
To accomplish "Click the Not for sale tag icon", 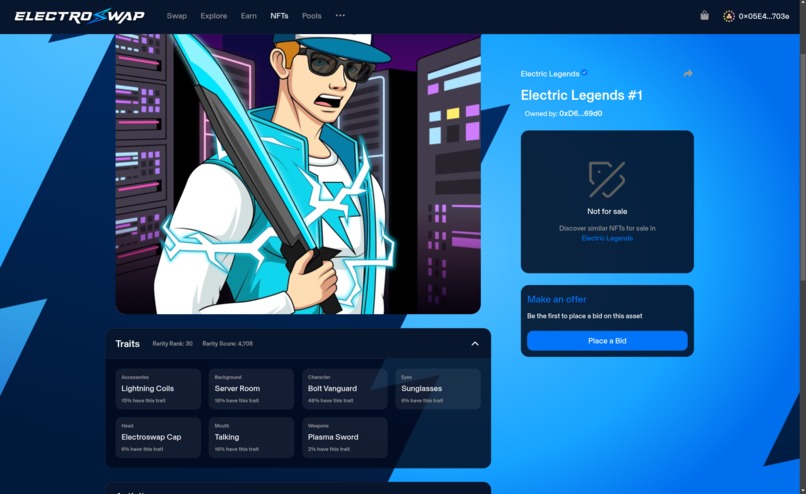I will (x=607, y=179).
